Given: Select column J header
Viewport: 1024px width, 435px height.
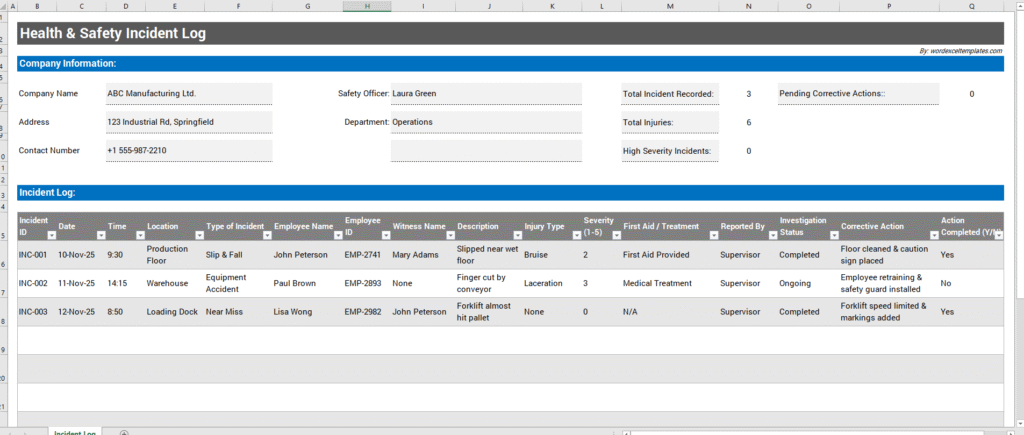Looking at the screenshot, I should click(x=488, y=6).
